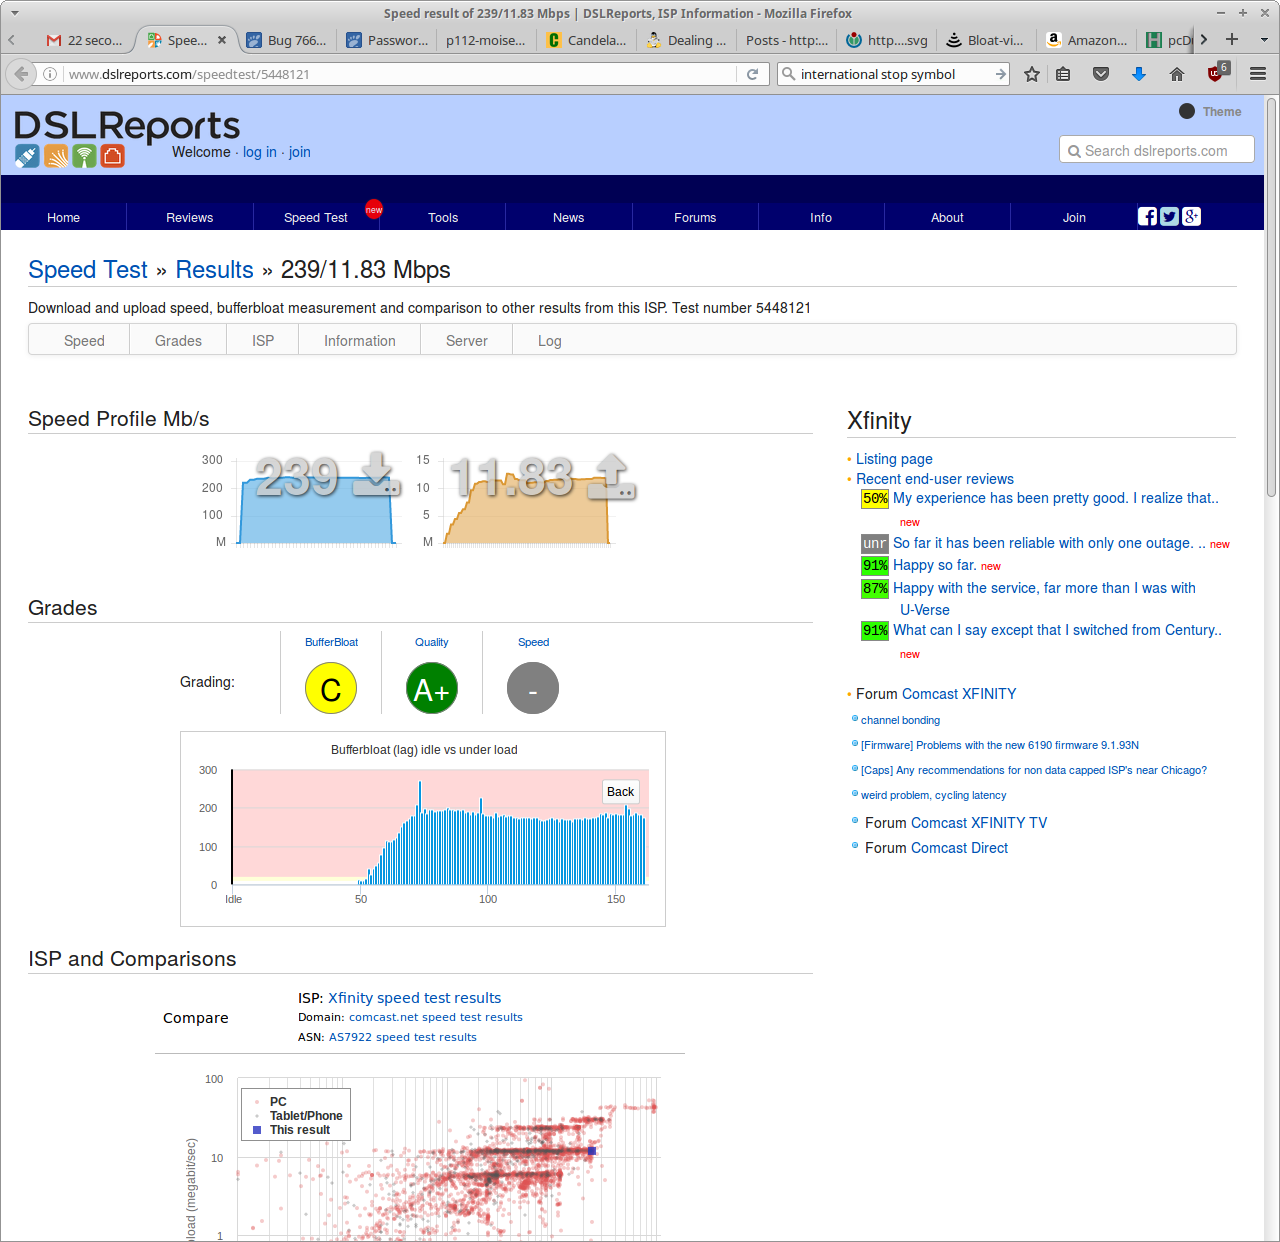Image resolution: width=1280 pixels, height=1242 pixels.
Task: Click the international stop symbol search box
Action: (893, 74)
